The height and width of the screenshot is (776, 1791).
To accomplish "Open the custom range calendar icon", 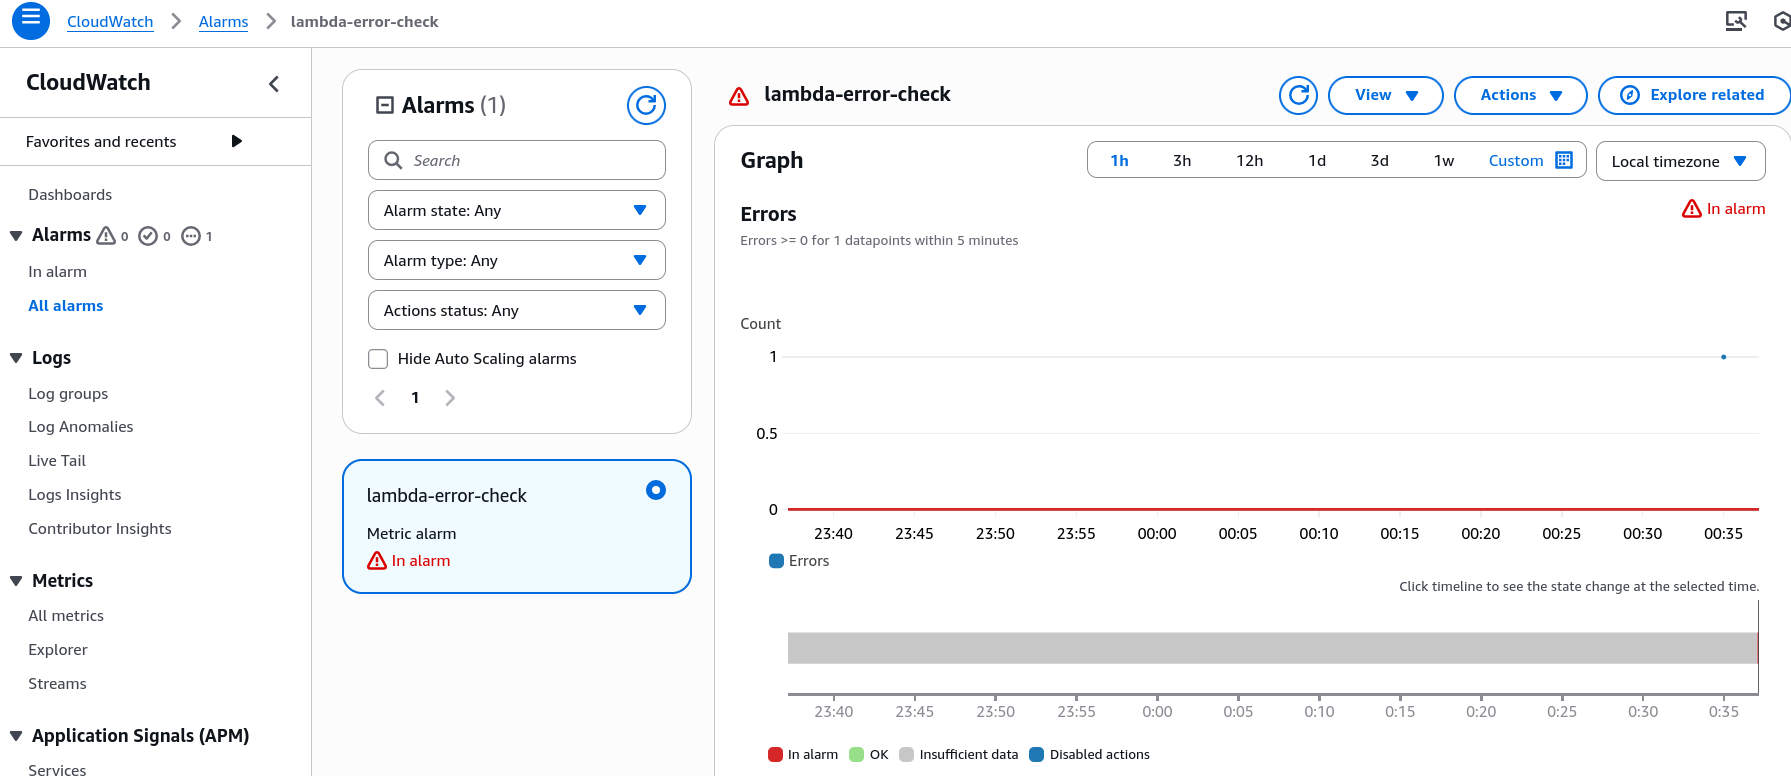I will click(x=1564, y=160).
